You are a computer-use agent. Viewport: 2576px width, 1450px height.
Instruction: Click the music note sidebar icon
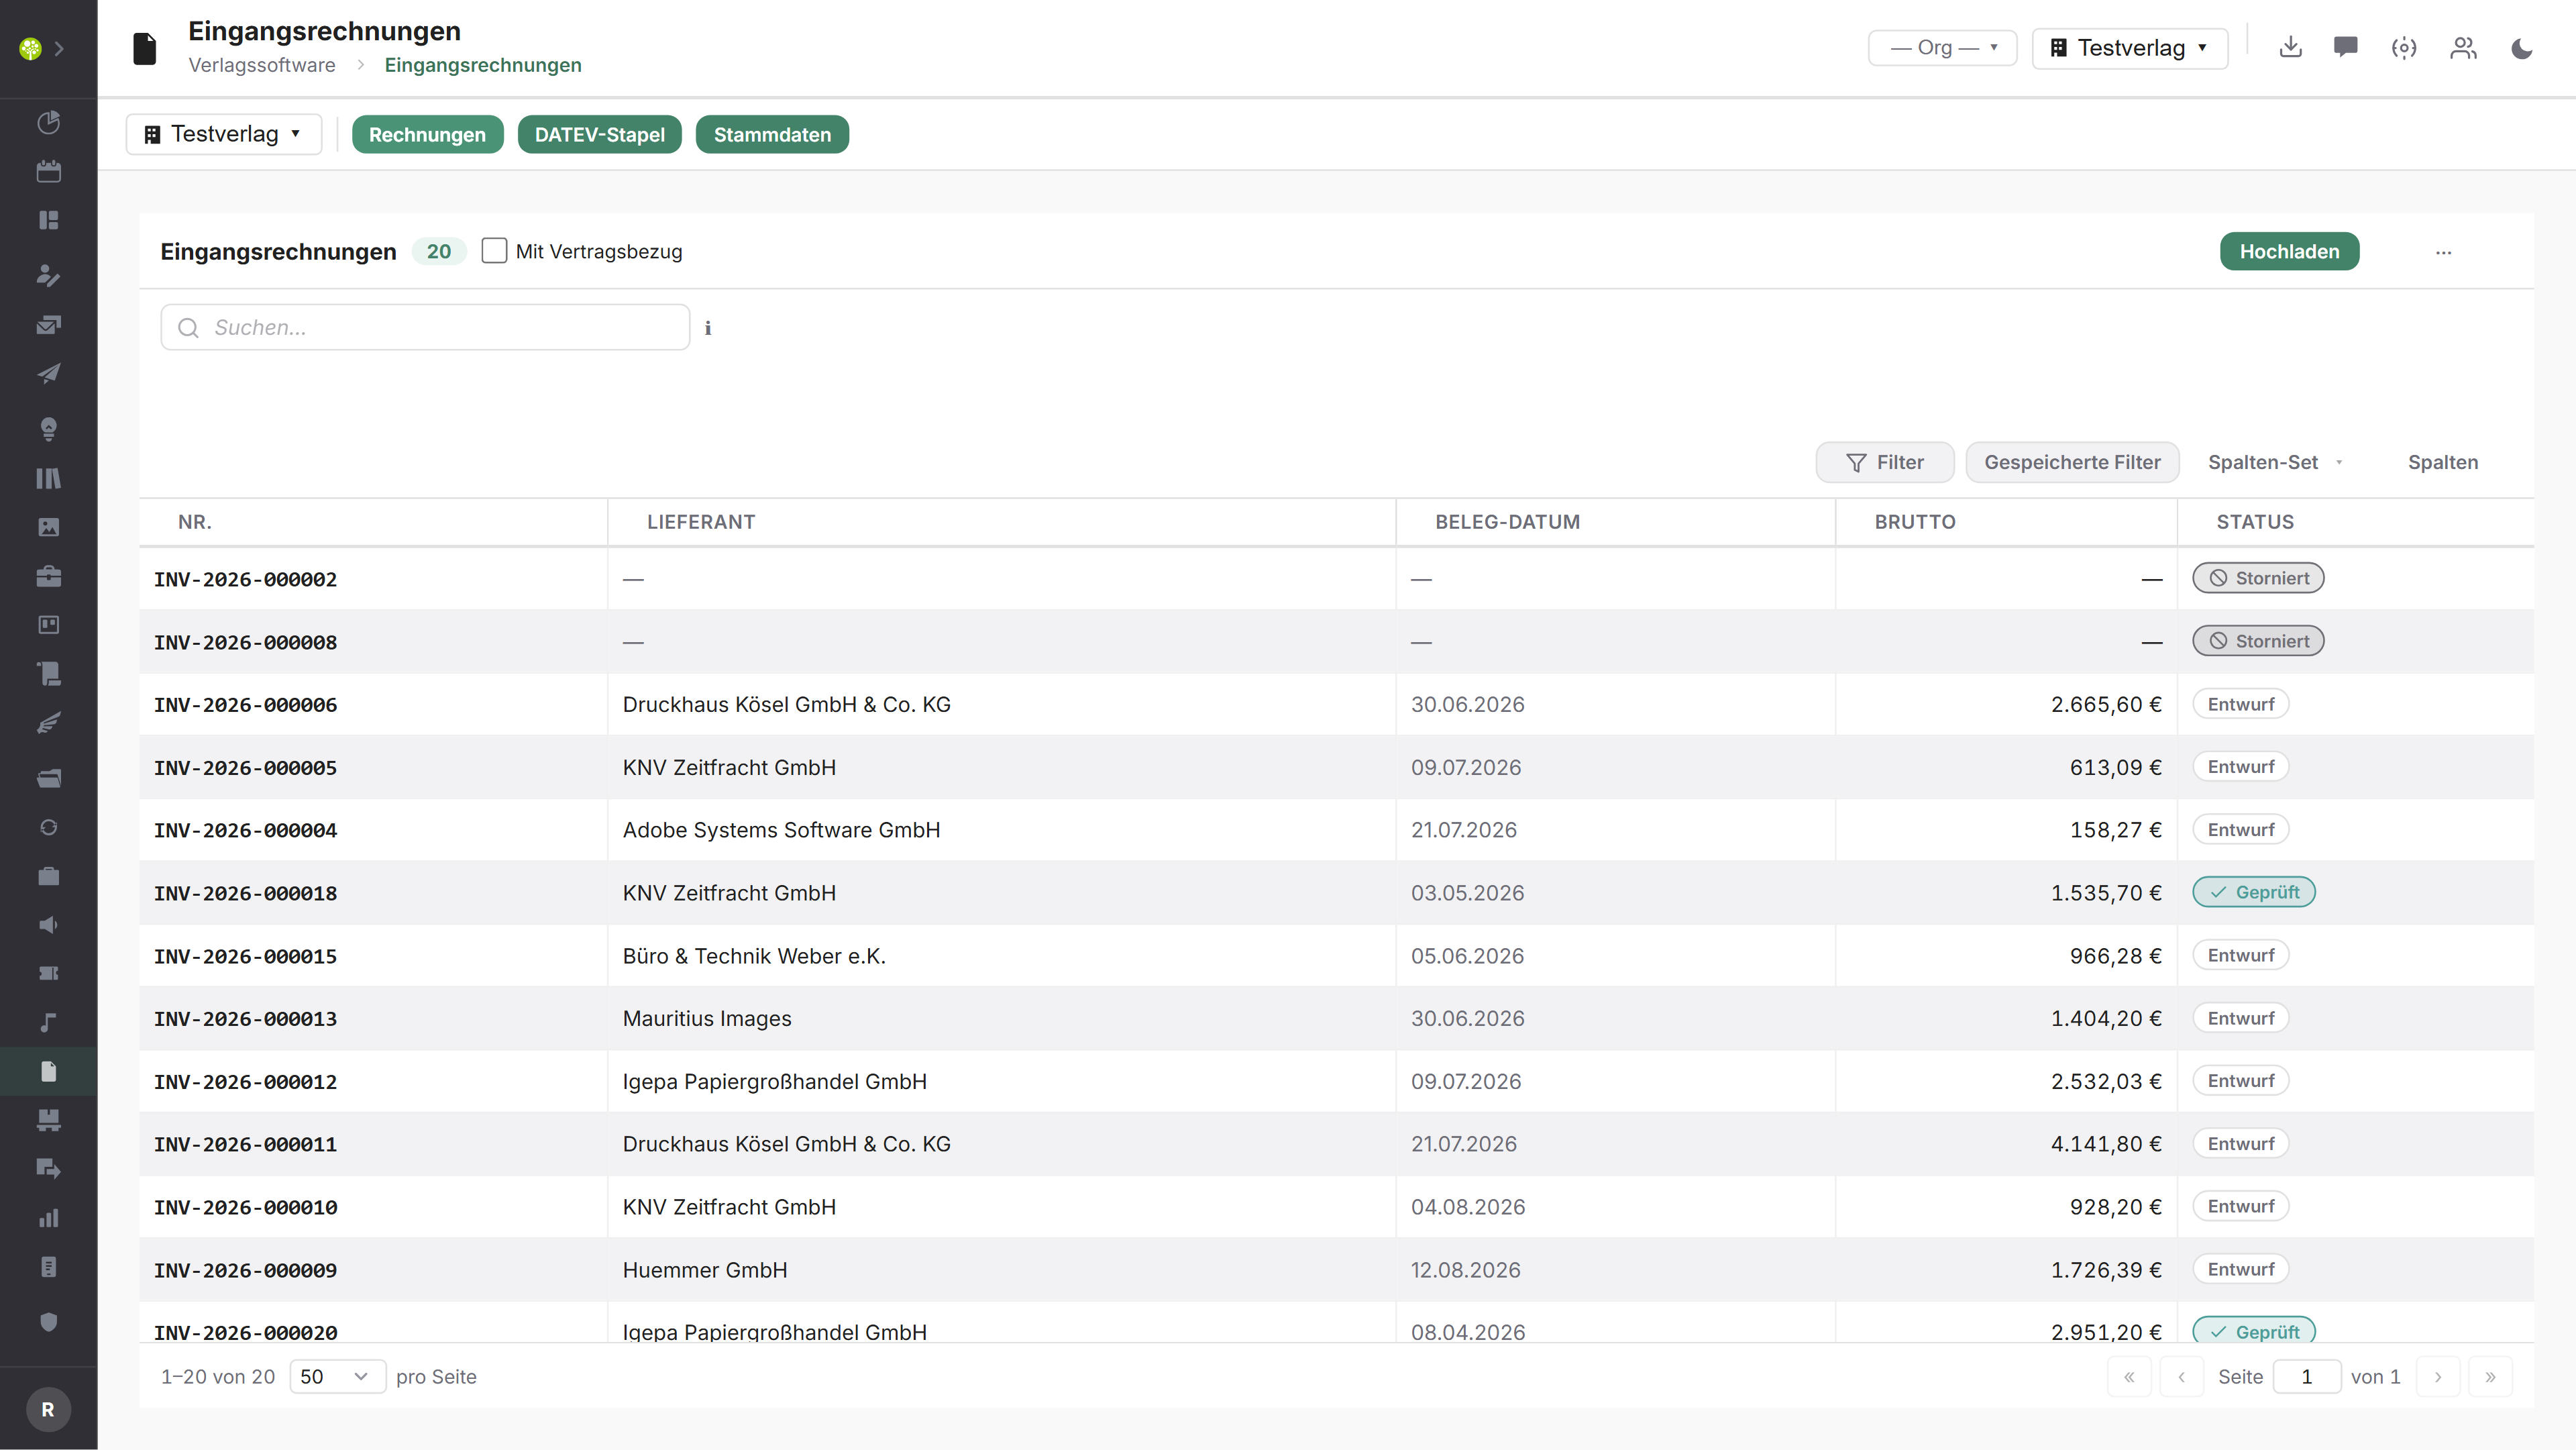click(48, 1022)
